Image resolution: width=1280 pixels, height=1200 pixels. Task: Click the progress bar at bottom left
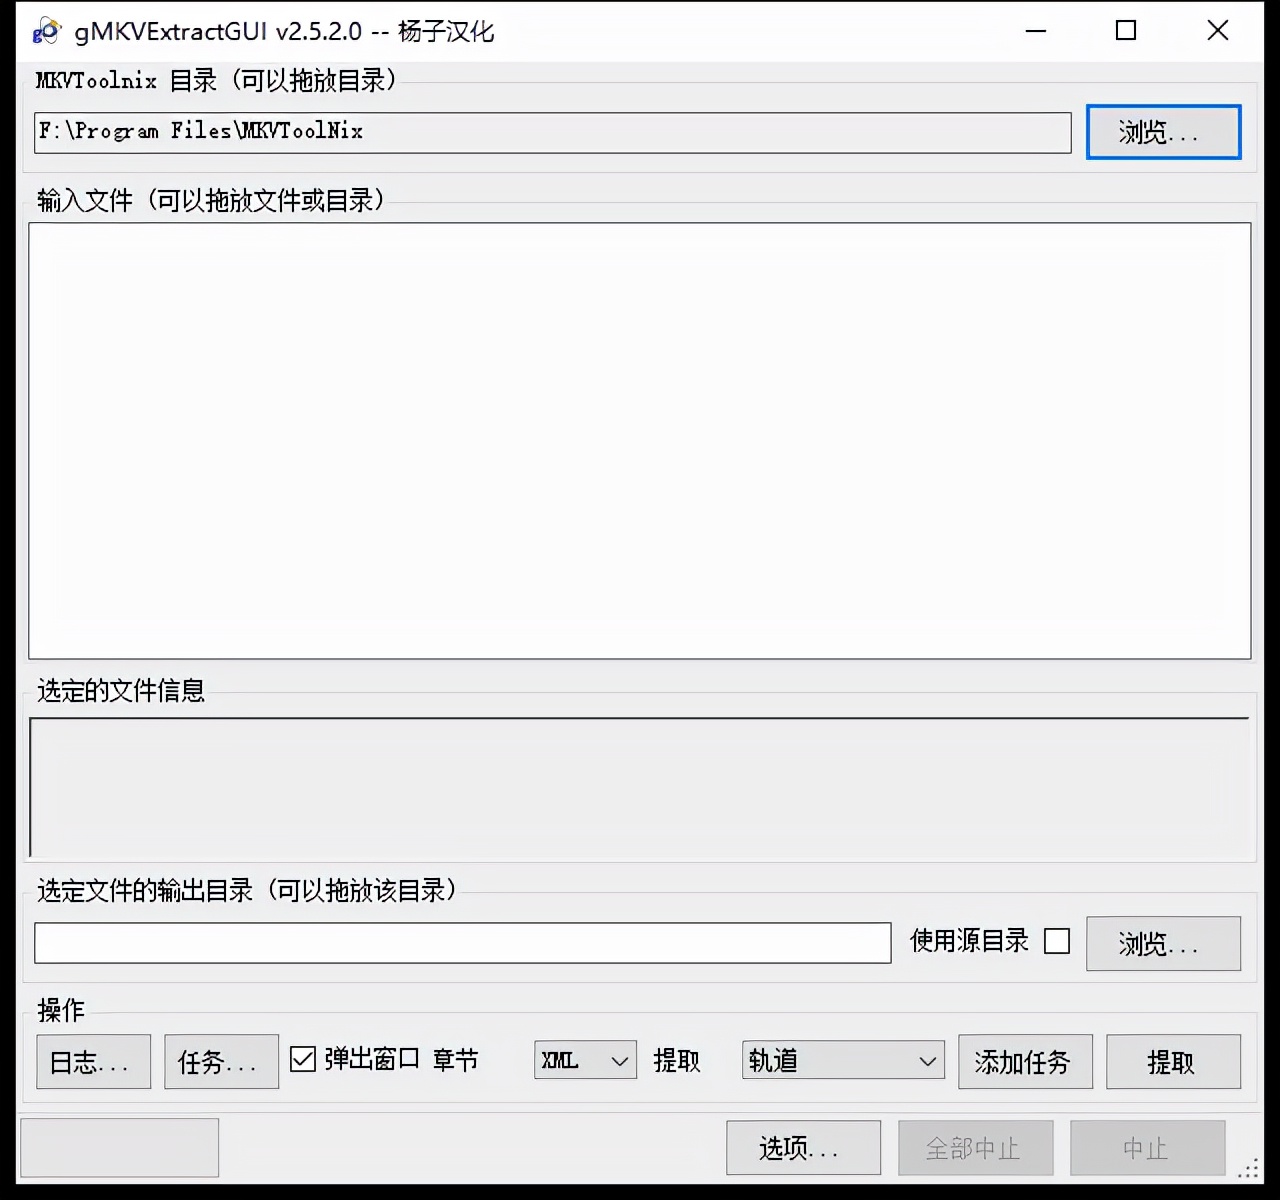(x=120, y=1148)
